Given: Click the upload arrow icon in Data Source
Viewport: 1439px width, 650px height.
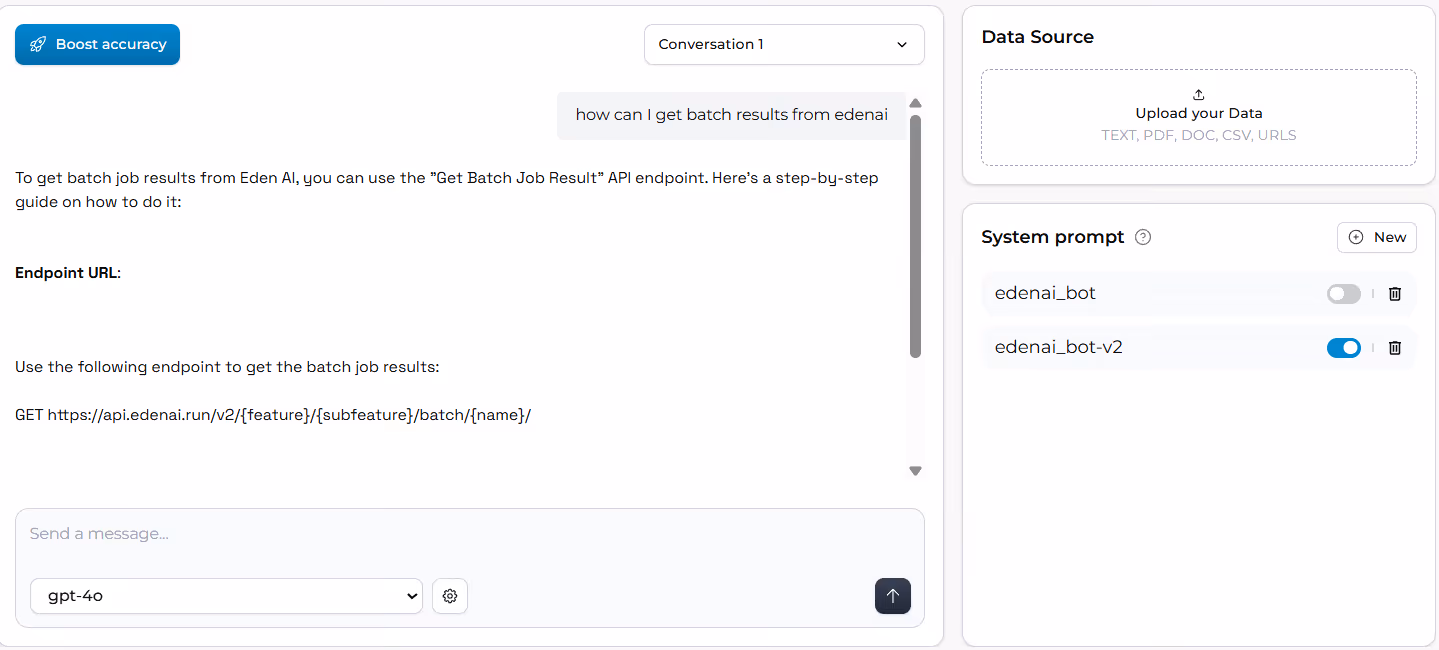Looking at the screenshot, I should tap(1199, 95).
